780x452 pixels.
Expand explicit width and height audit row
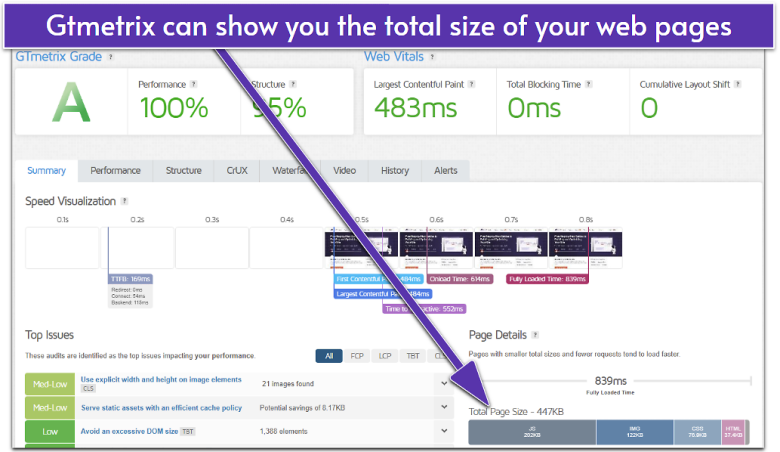tap(444, 383)
